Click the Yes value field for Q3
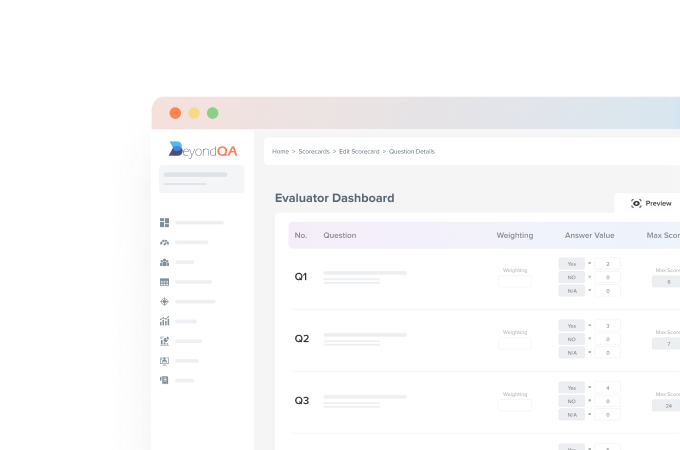680x450 pixels. click(x=608, y=388)
